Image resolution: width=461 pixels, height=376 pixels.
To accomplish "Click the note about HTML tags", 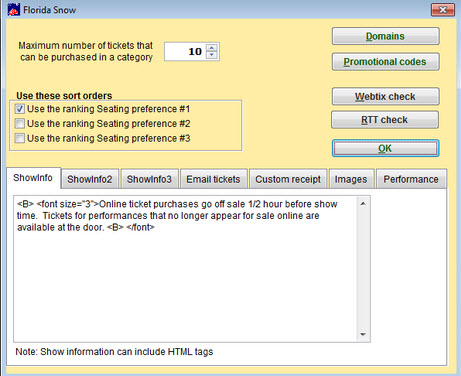I will [x=114, y=352].
